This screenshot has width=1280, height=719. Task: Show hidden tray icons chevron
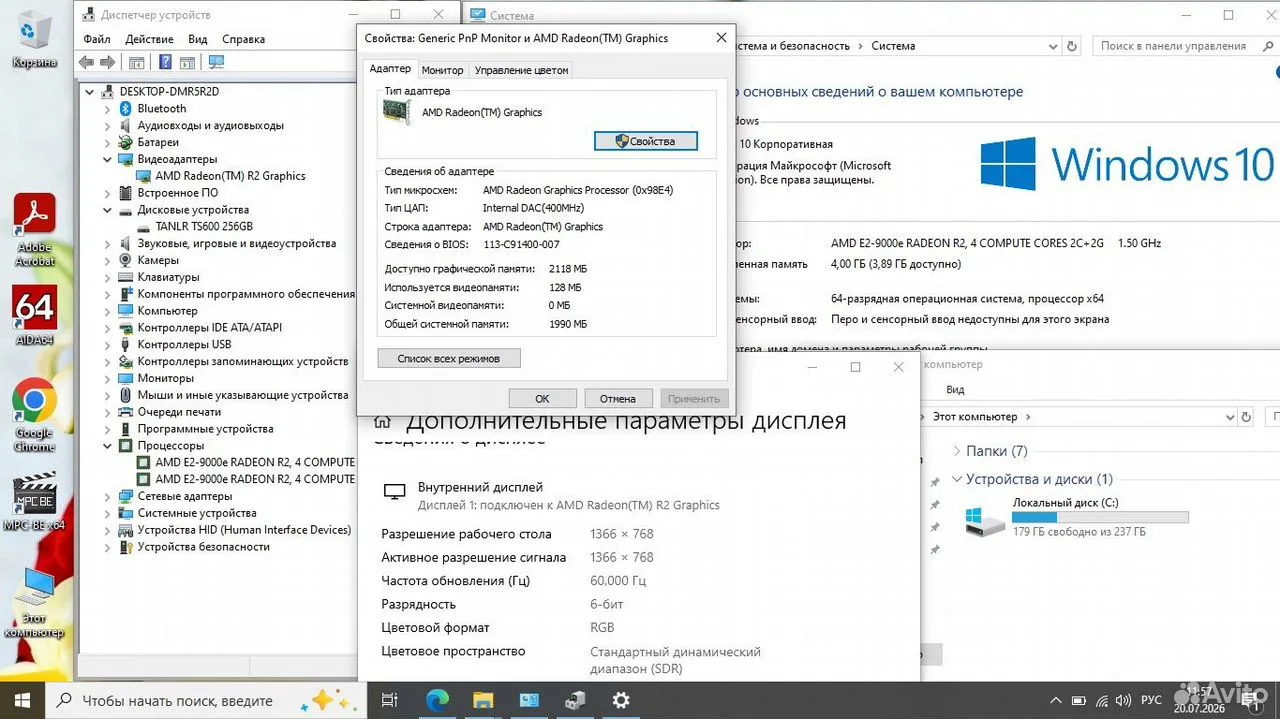tap(1056, 700)
